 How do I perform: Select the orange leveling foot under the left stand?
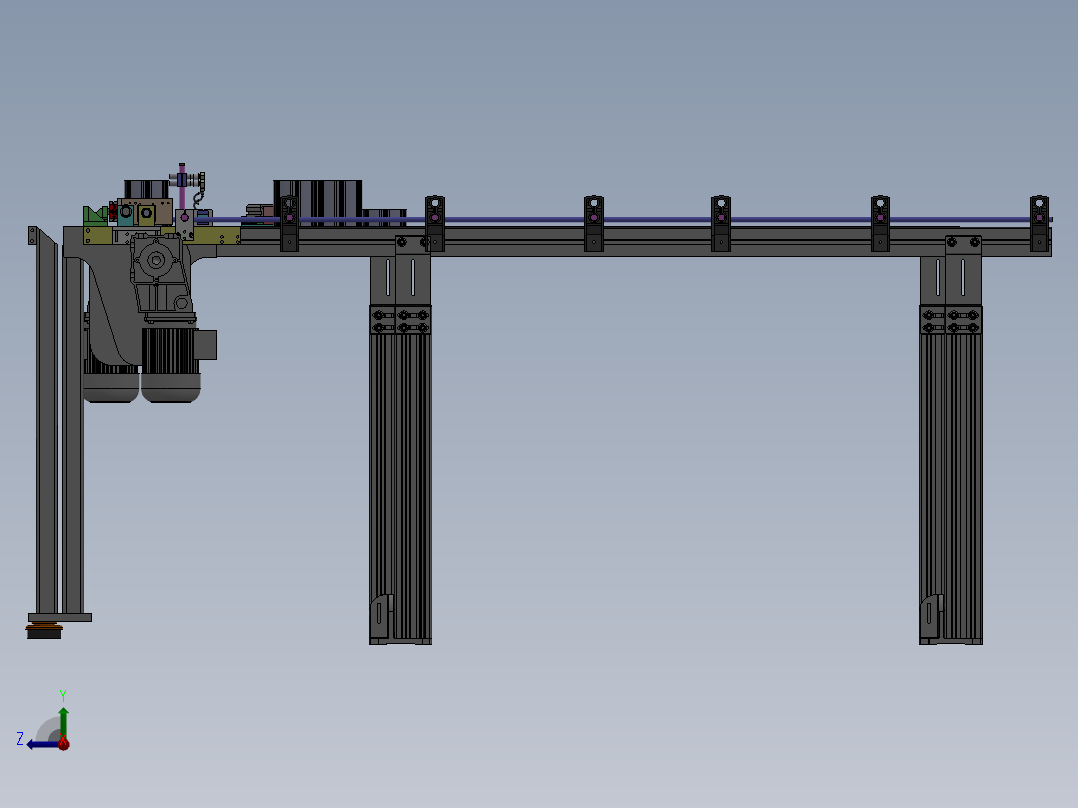coord(45,630)
